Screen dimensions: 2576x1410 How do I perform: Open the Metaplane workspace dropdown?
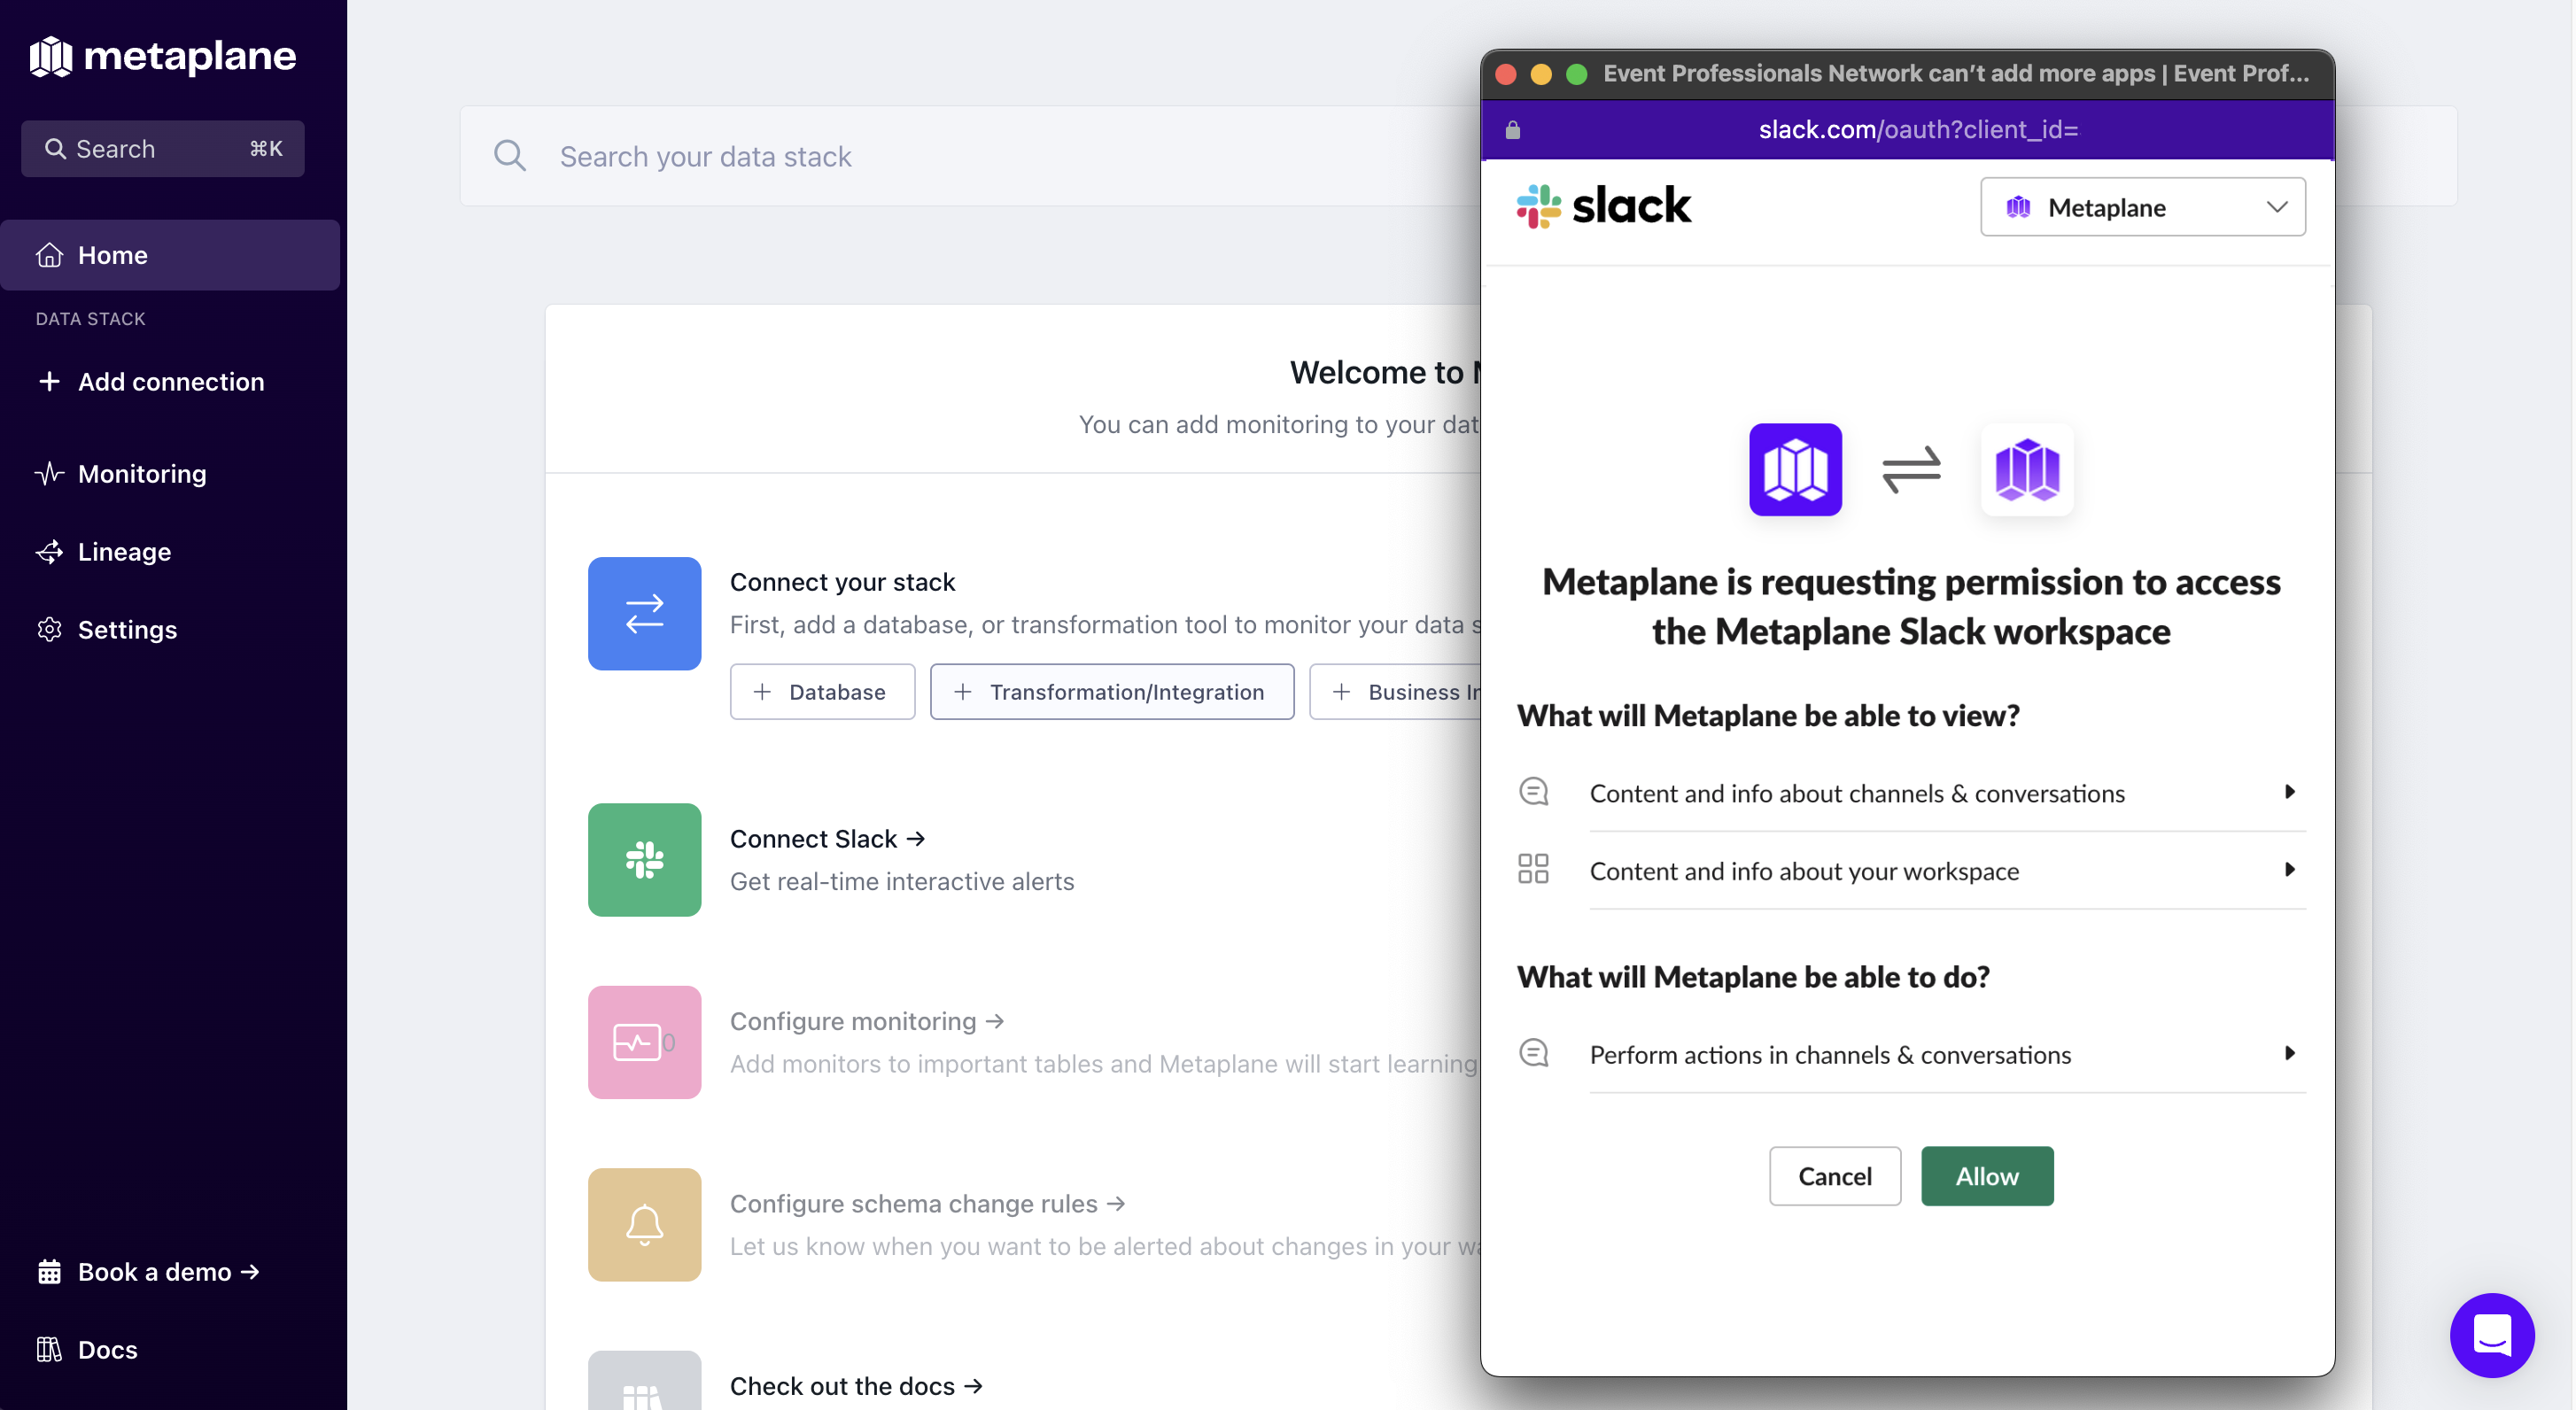(x=2142, y=207)
